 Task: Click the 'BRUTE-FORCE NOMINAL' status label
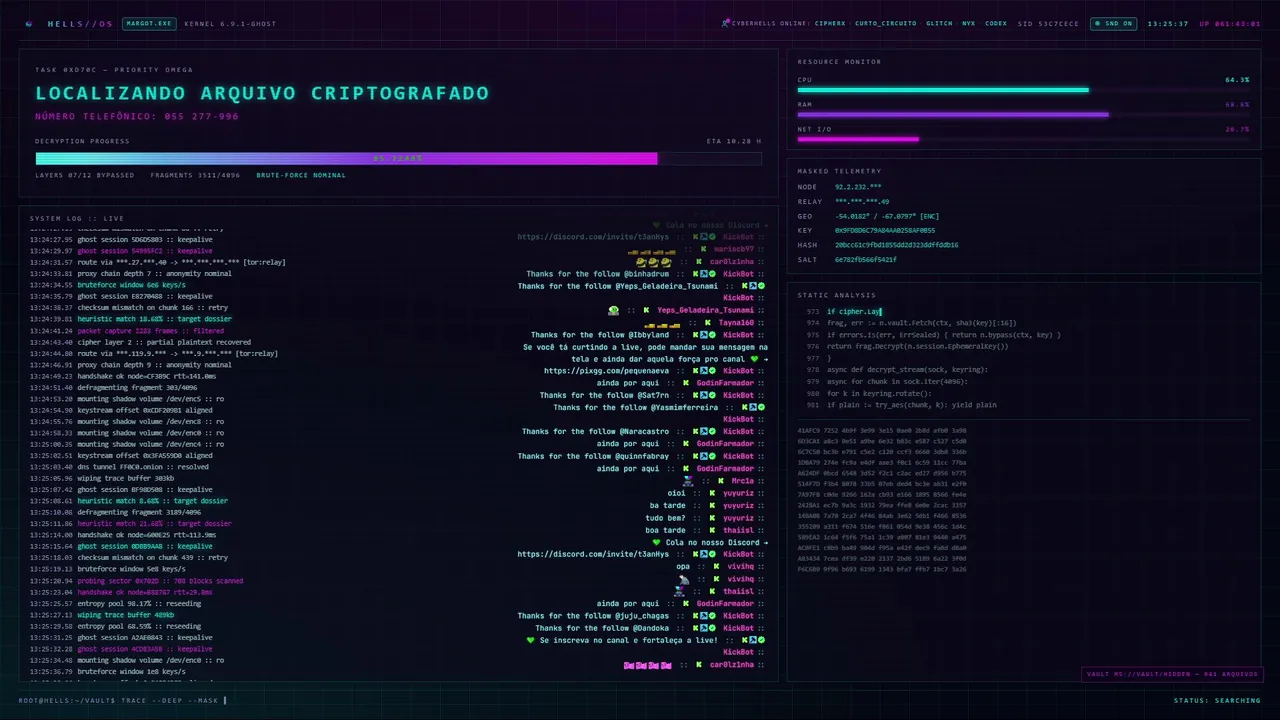pos(301,175)
